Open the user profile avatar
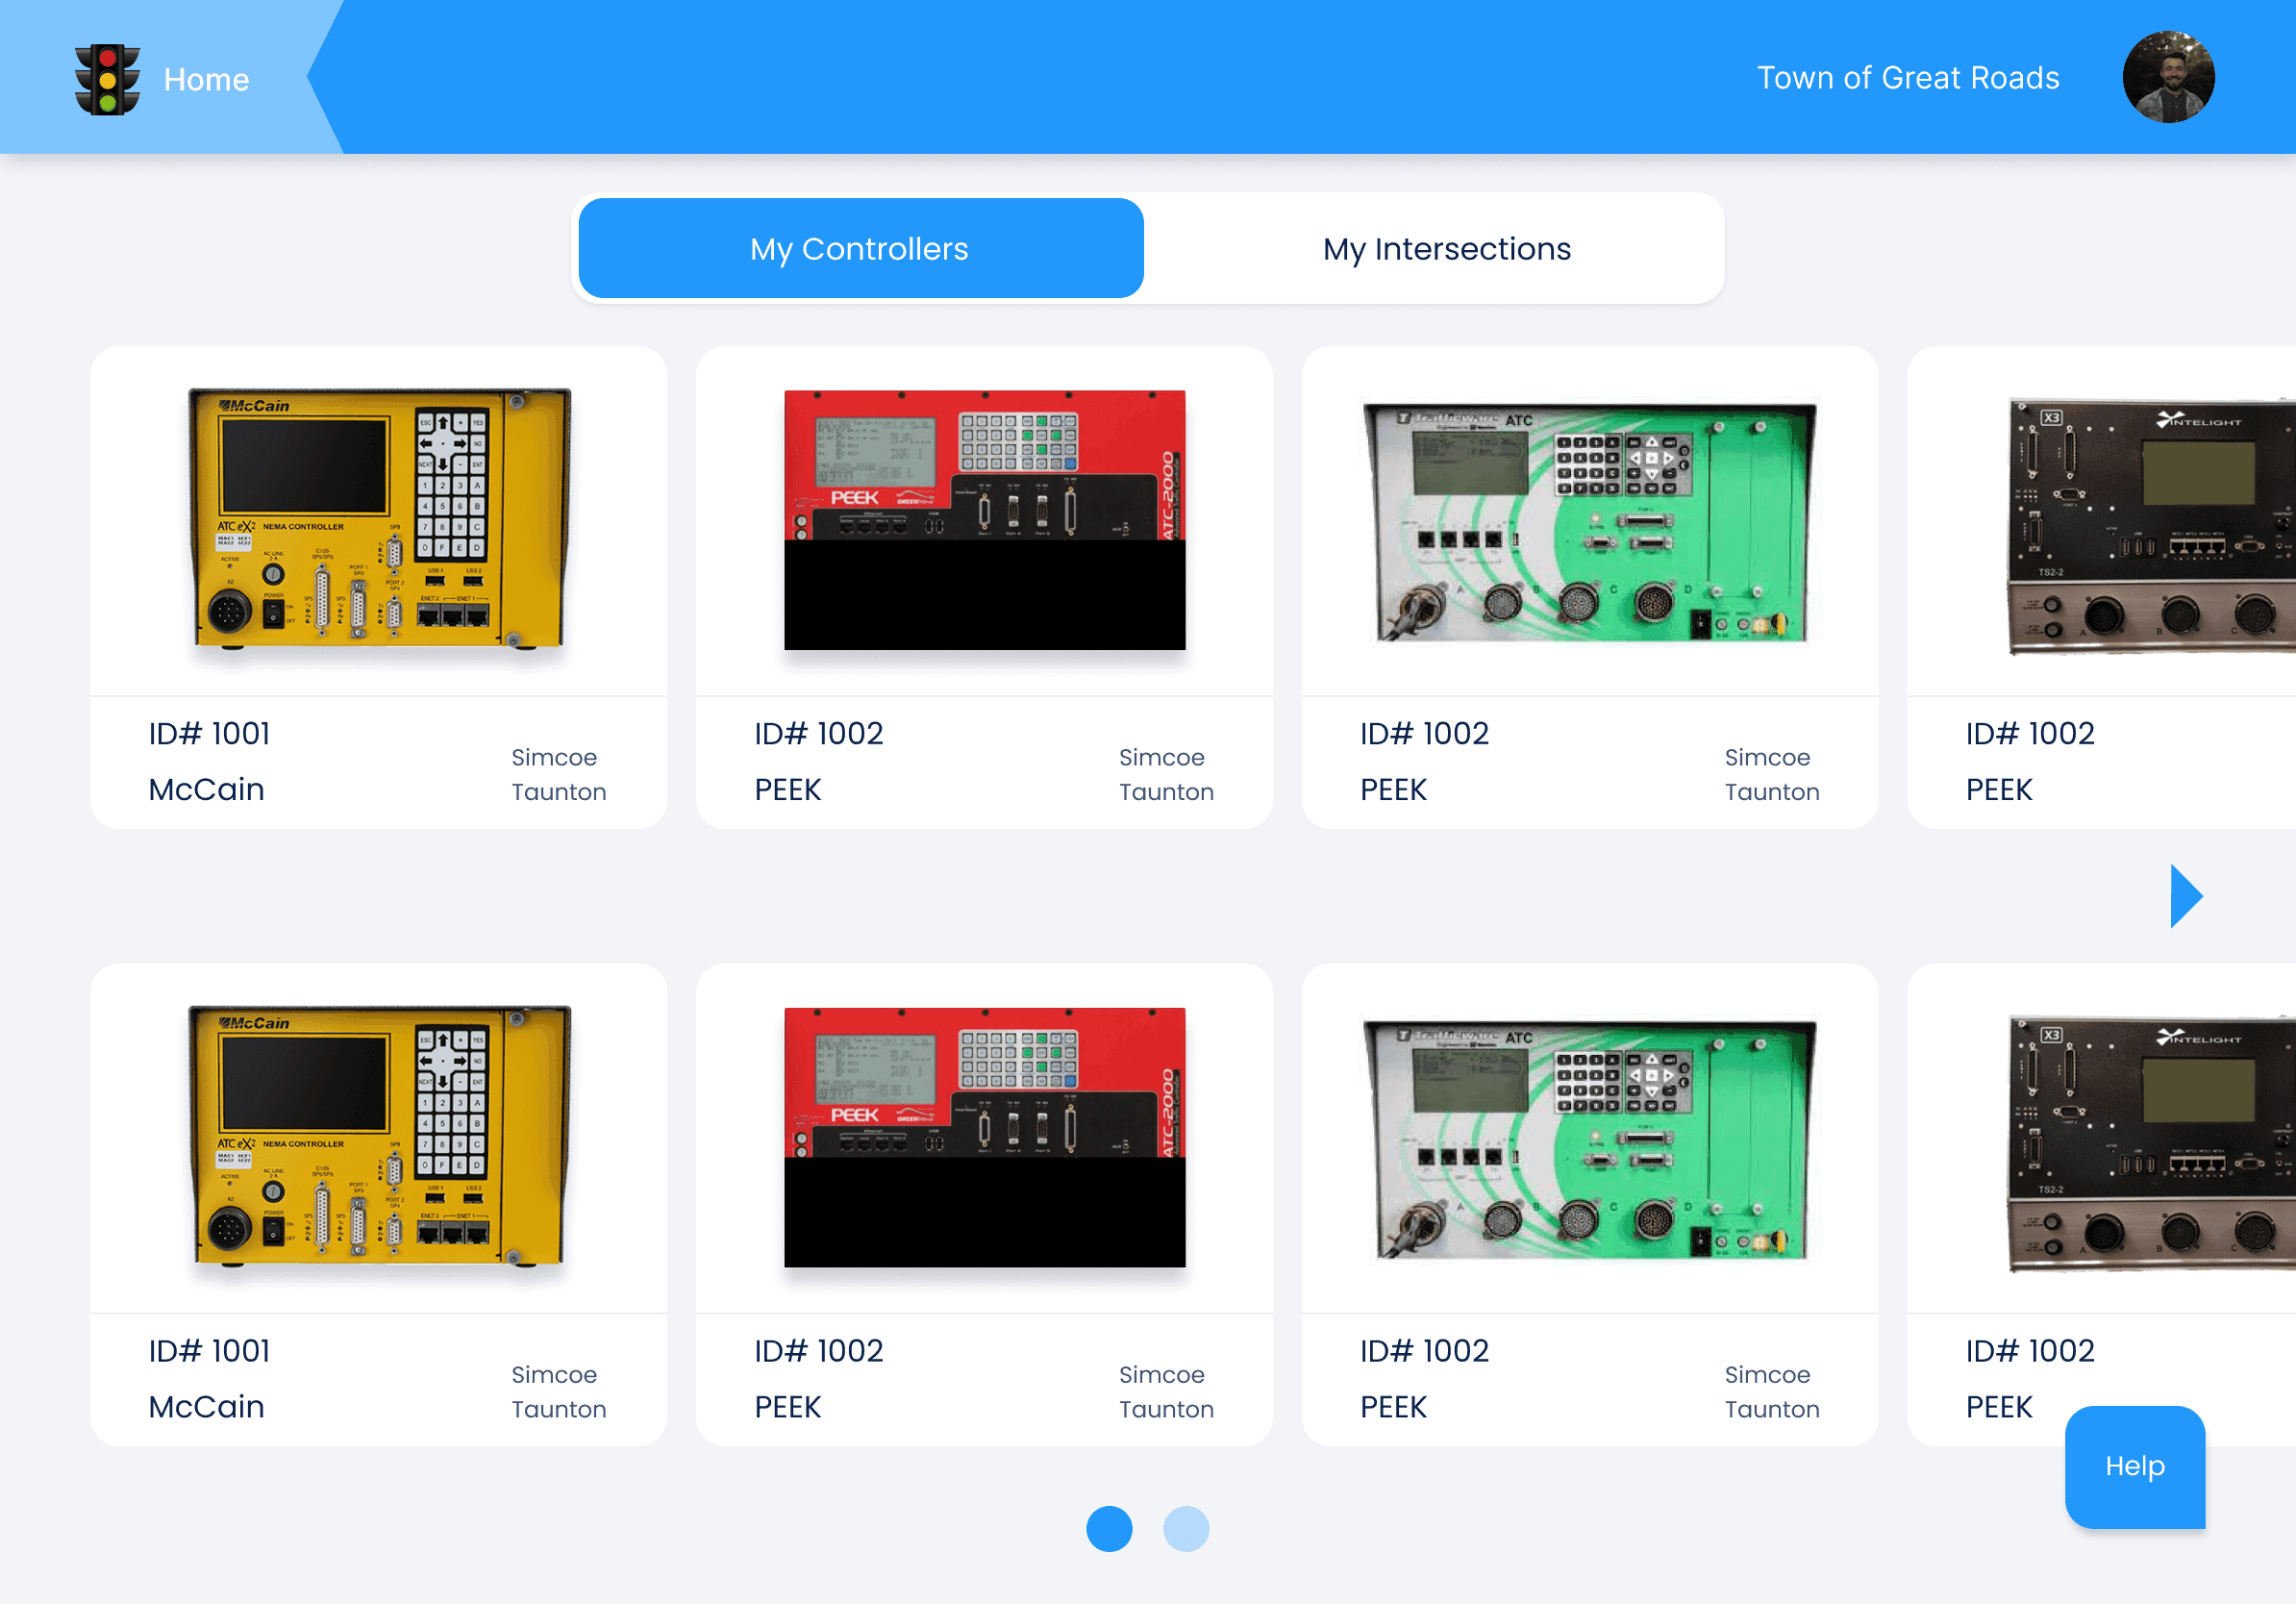The image size is (2296, 1604). (x=2167, y=77)
